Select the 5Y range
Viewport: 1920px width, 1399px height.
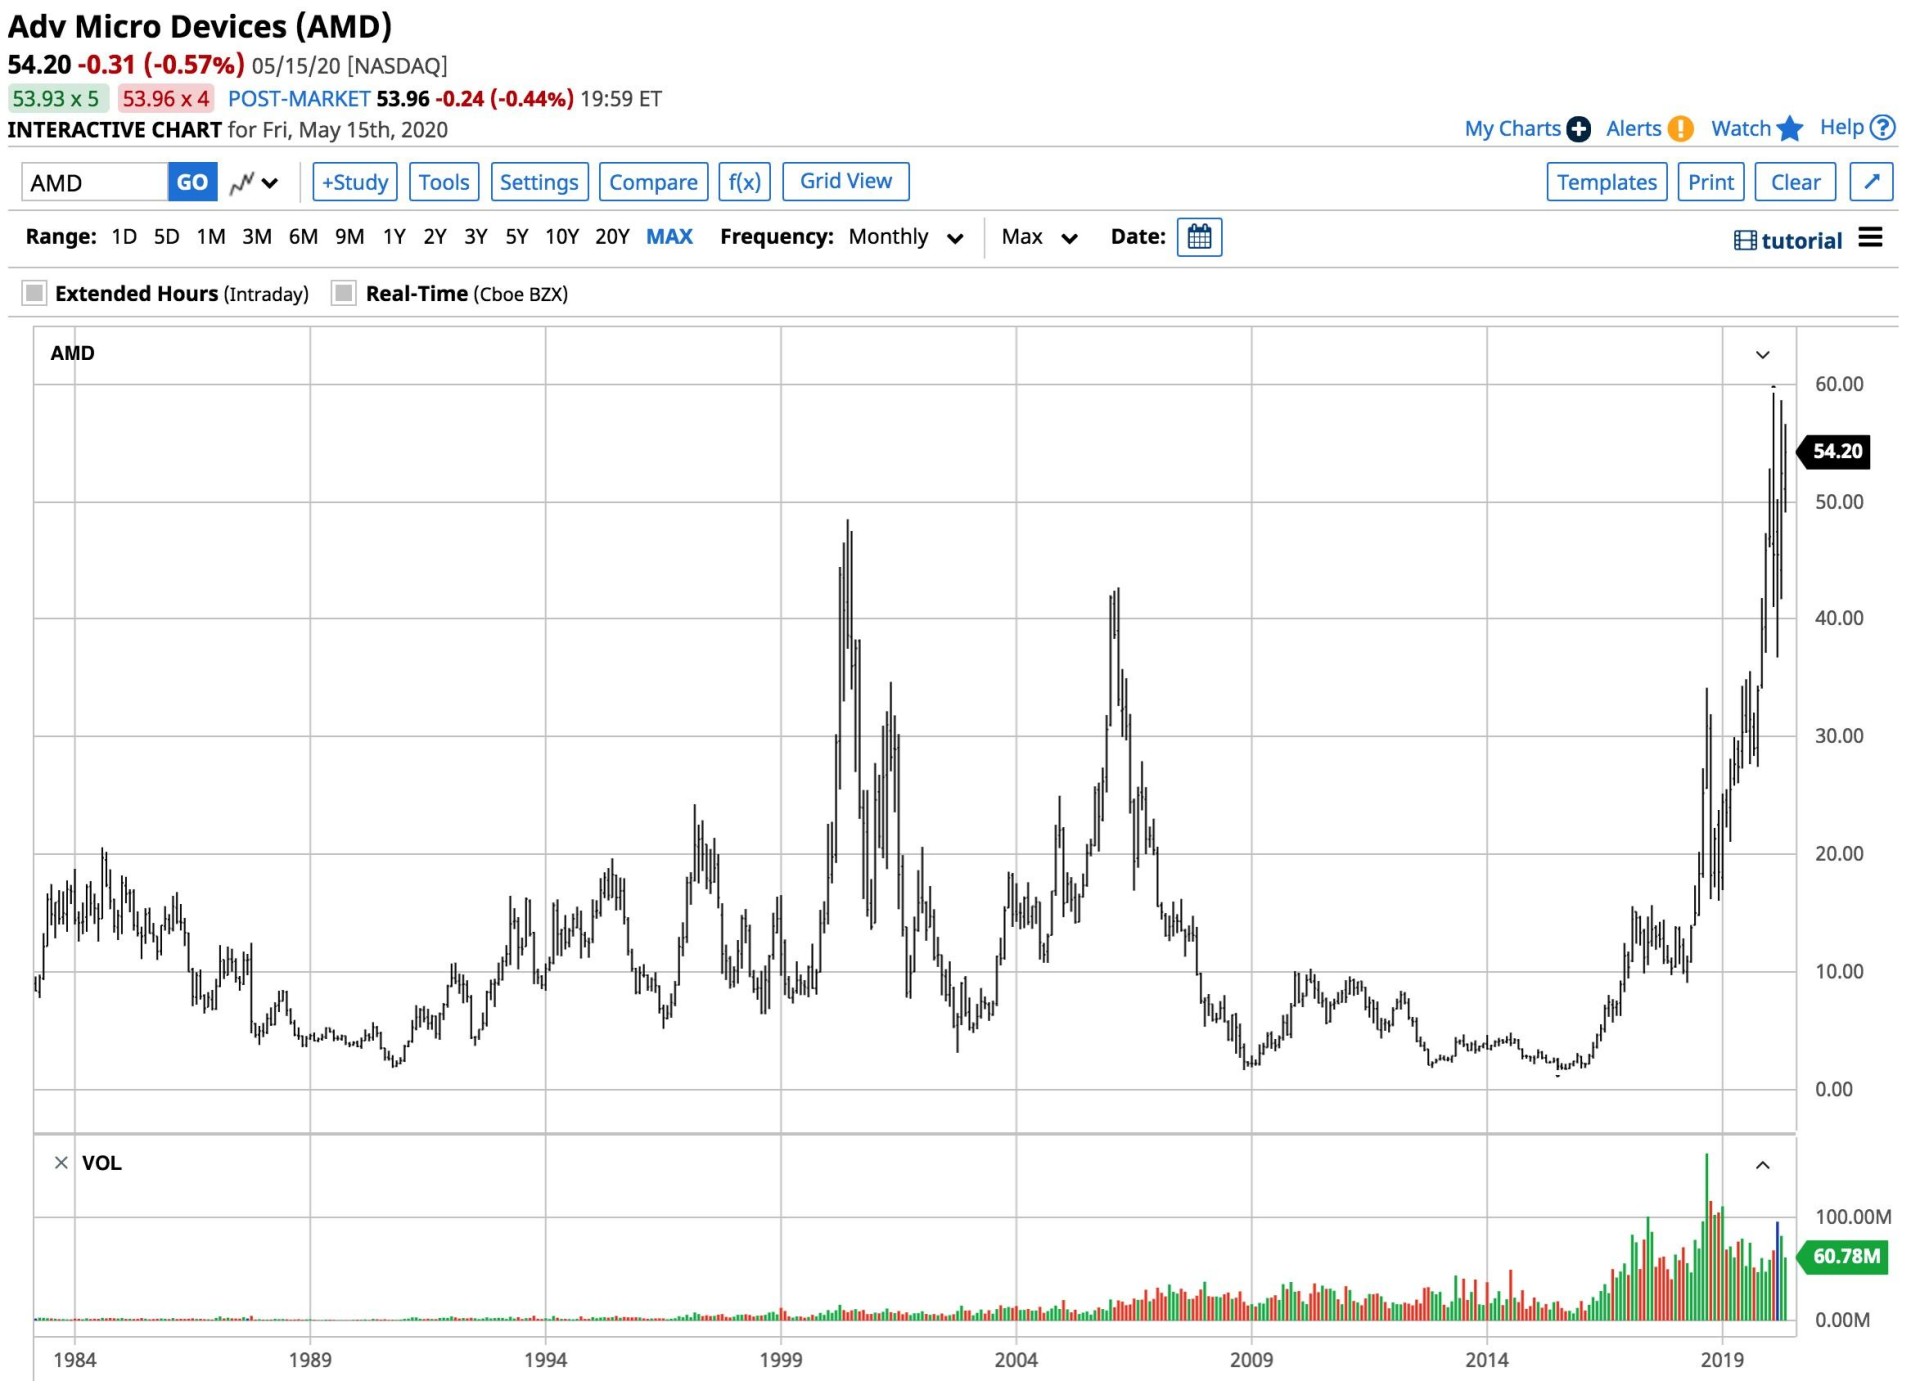point(516,237)
